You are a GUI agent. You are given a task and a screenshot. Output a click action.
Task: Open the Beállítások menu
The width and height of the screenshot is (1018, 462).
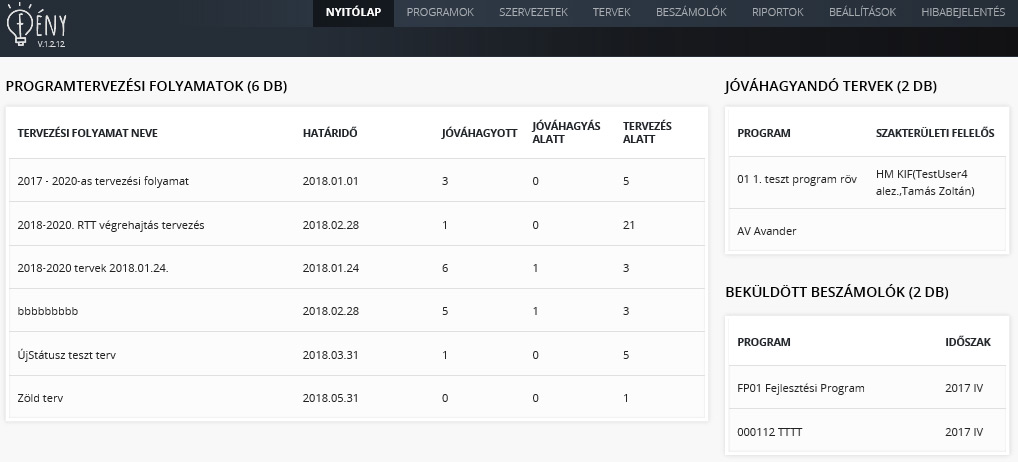[861, 12]
